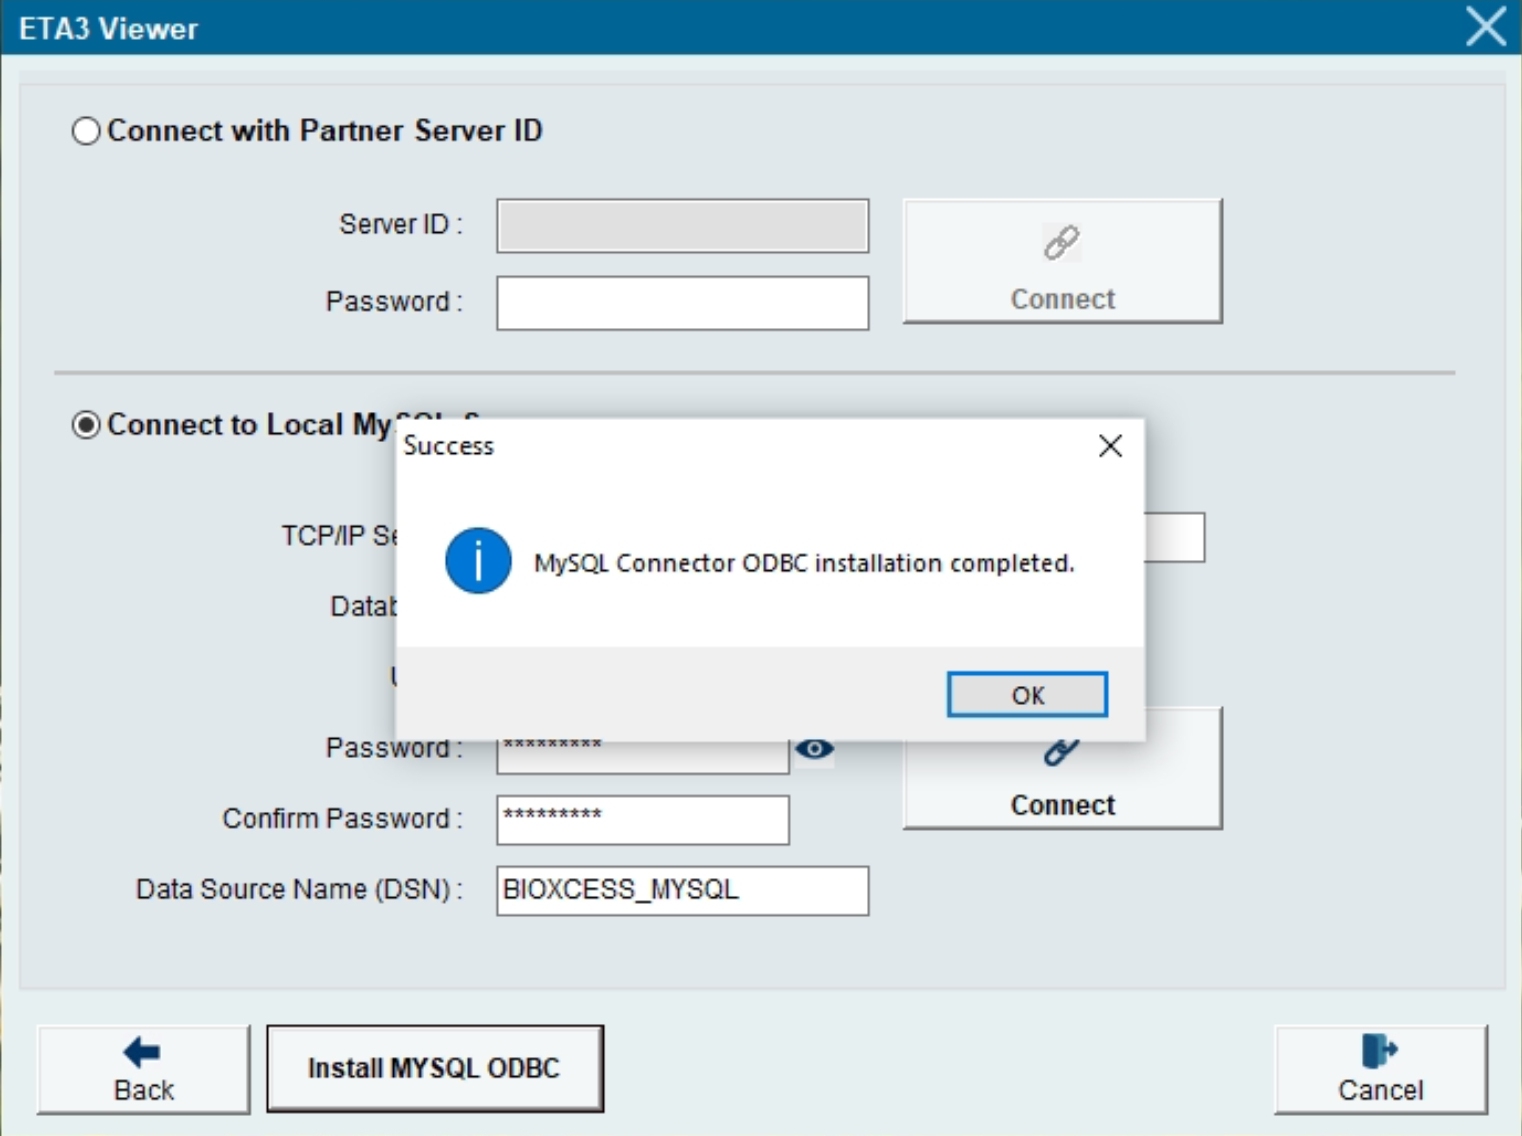
Task: Click the Server ID input field
Action: click(682, 225)
